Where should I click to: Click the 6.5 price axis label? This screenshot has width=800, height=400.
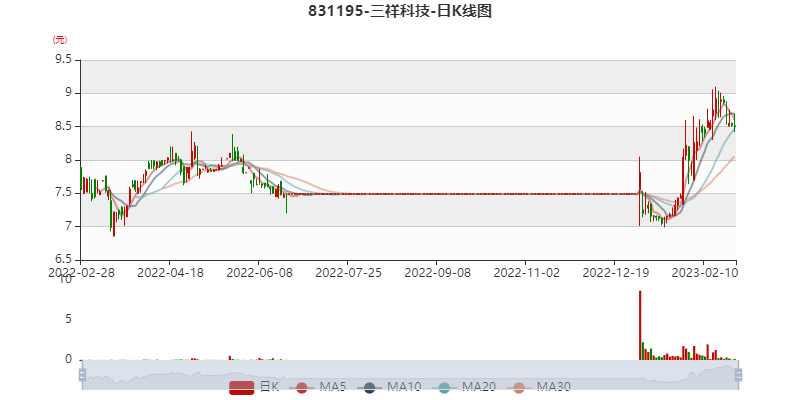pos(65,260)
